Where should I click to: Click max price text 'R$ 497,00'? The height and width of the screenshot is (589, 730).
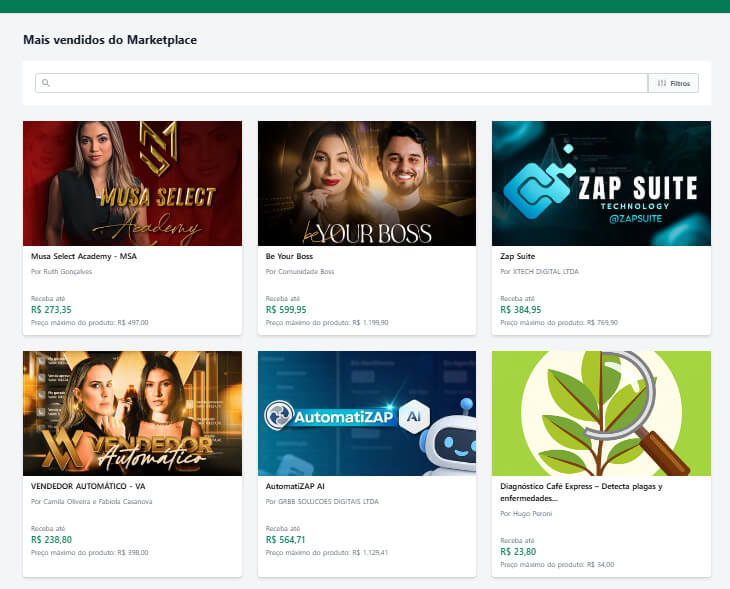click(x=133, y=323)
